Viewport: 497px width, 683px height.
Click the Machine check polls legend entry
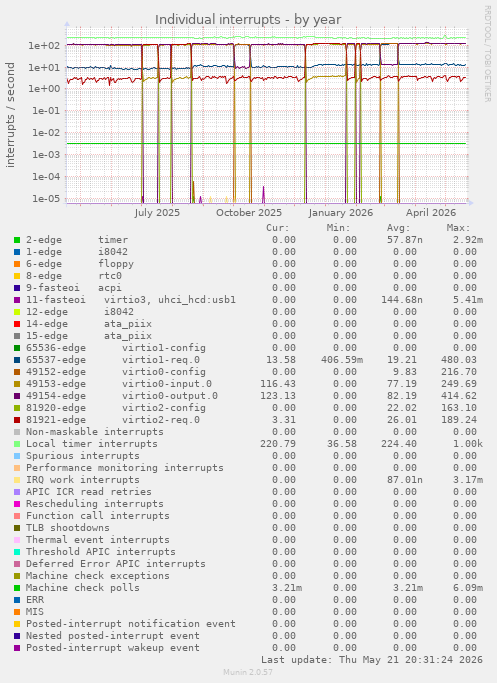point(83,588)
